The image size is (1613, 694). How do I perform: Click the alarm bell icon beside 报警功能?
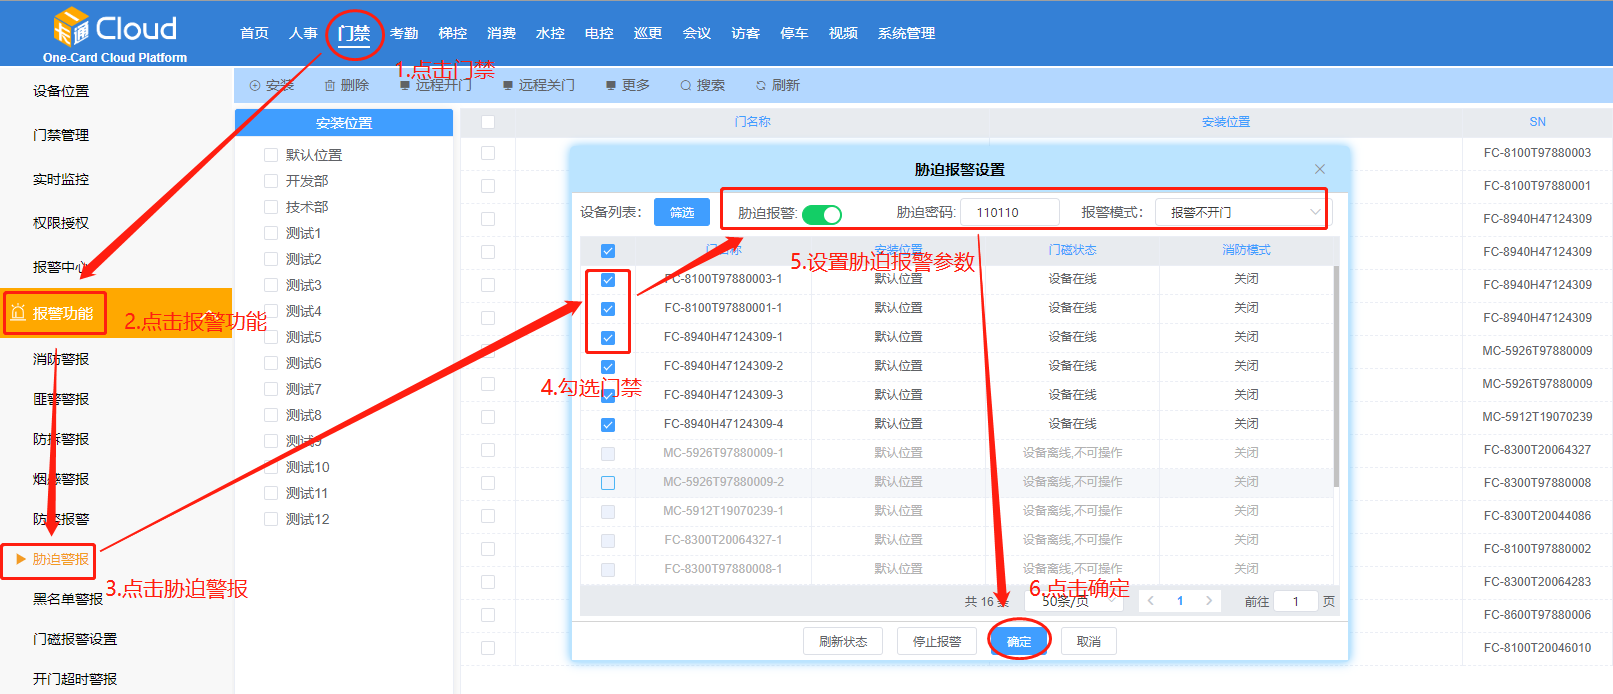[x=18, y=313]
